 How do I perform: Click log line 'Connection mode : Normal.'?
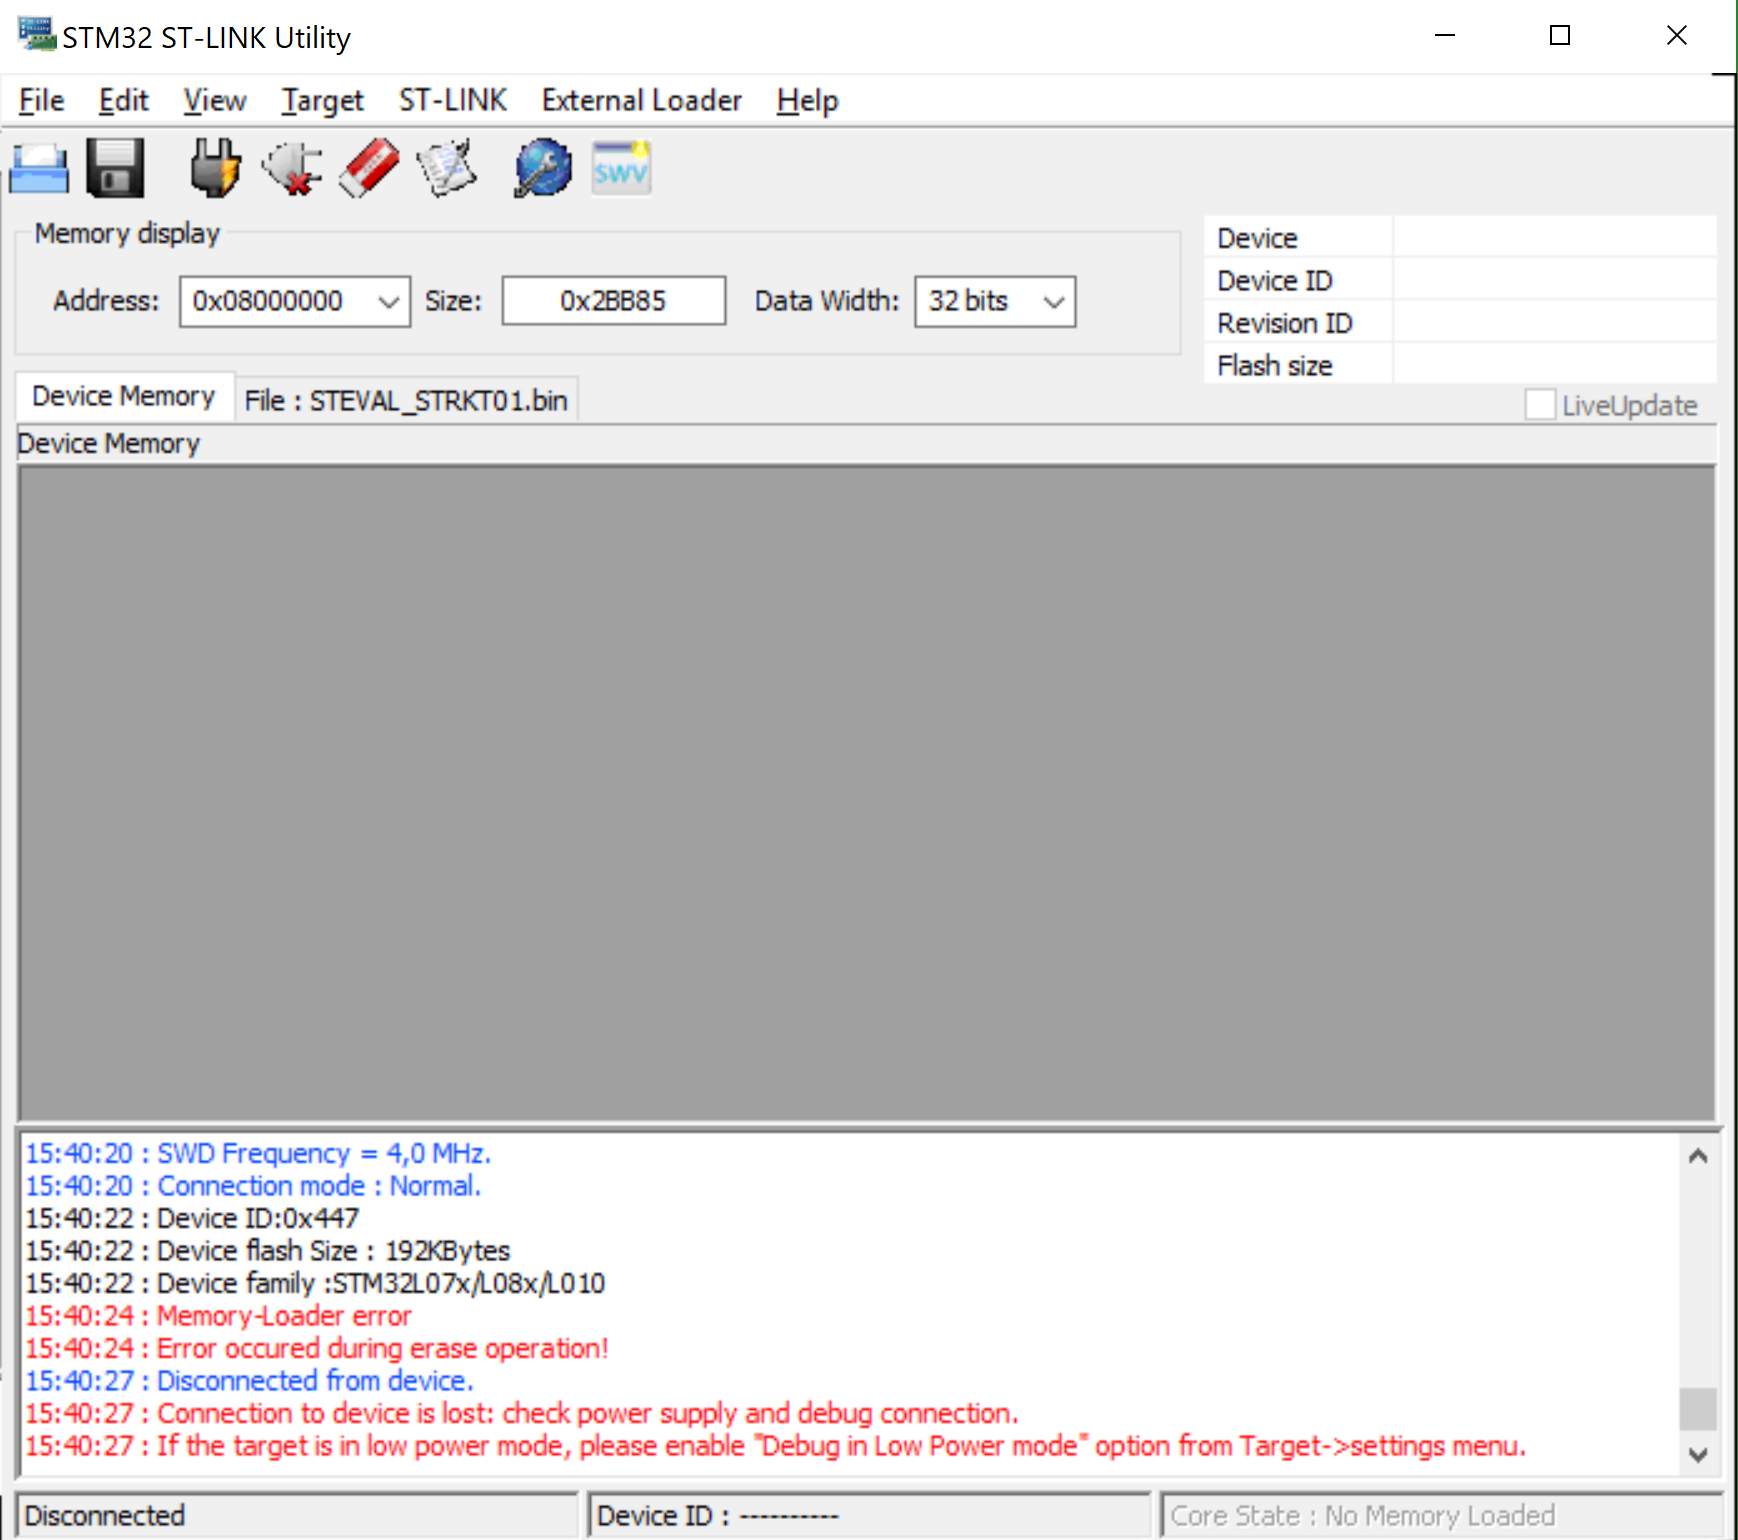click(x=253, y=1186)
